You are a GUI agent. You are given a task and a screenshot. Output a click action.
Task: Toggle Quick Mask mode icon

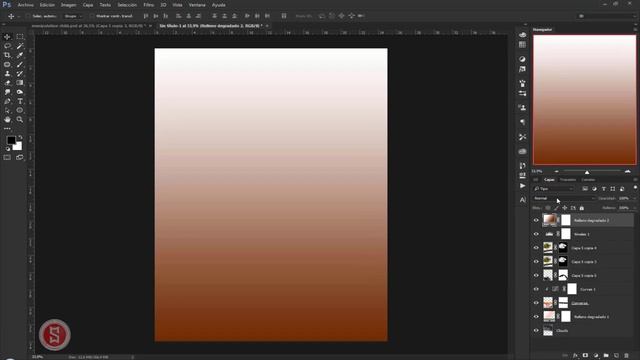7,158
